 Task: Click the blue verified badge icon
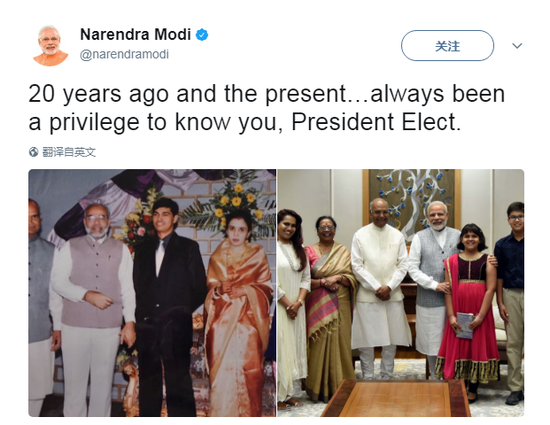202,35
